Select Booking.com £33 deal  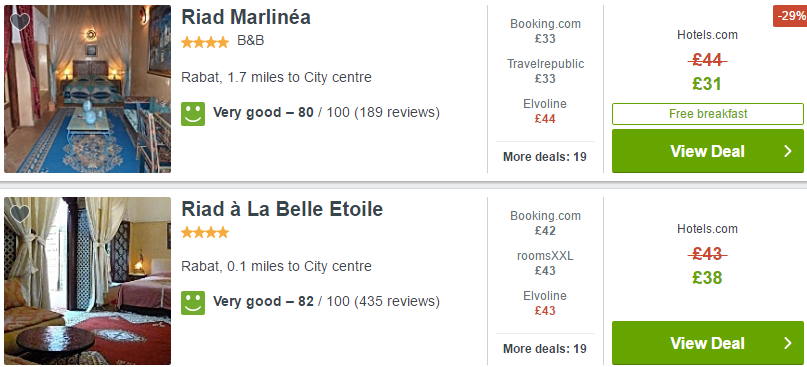point(545,31)
